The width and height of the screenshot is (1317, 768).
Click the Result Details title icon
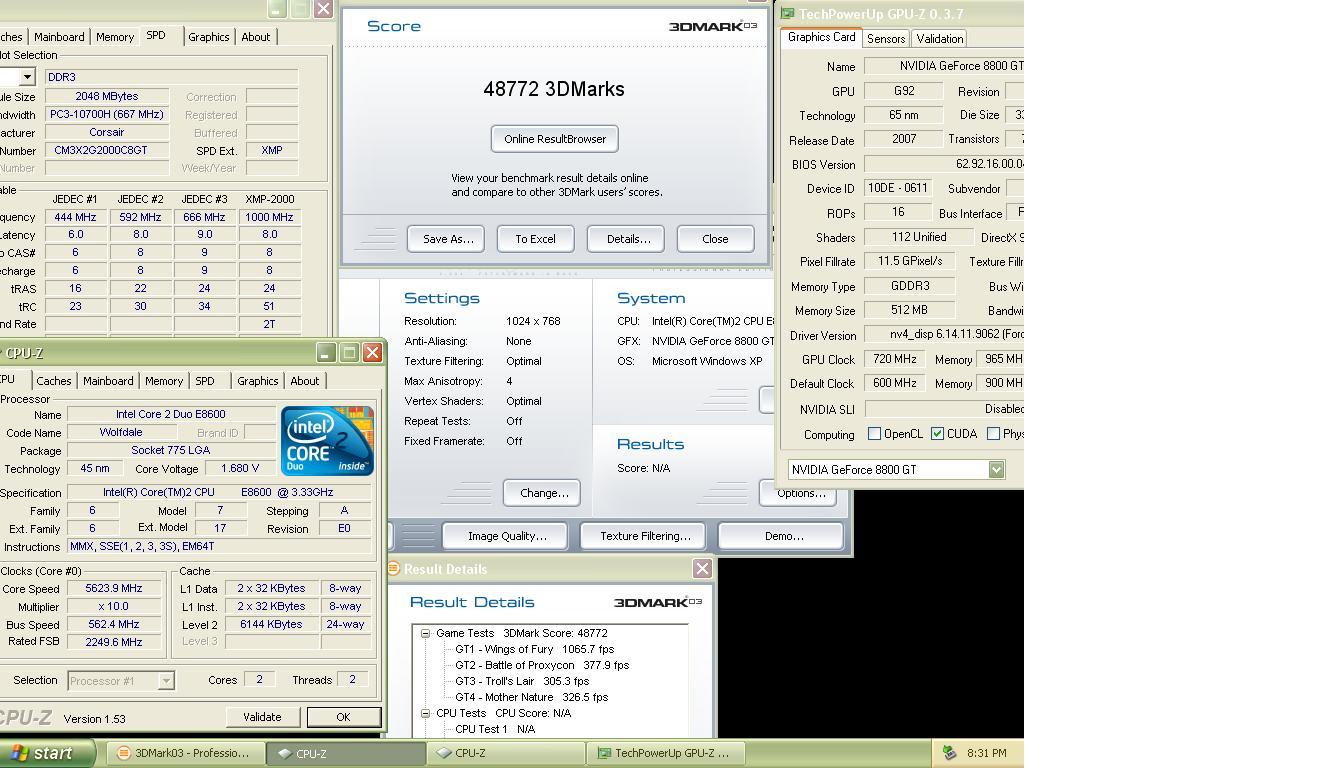tap(393, 569)
